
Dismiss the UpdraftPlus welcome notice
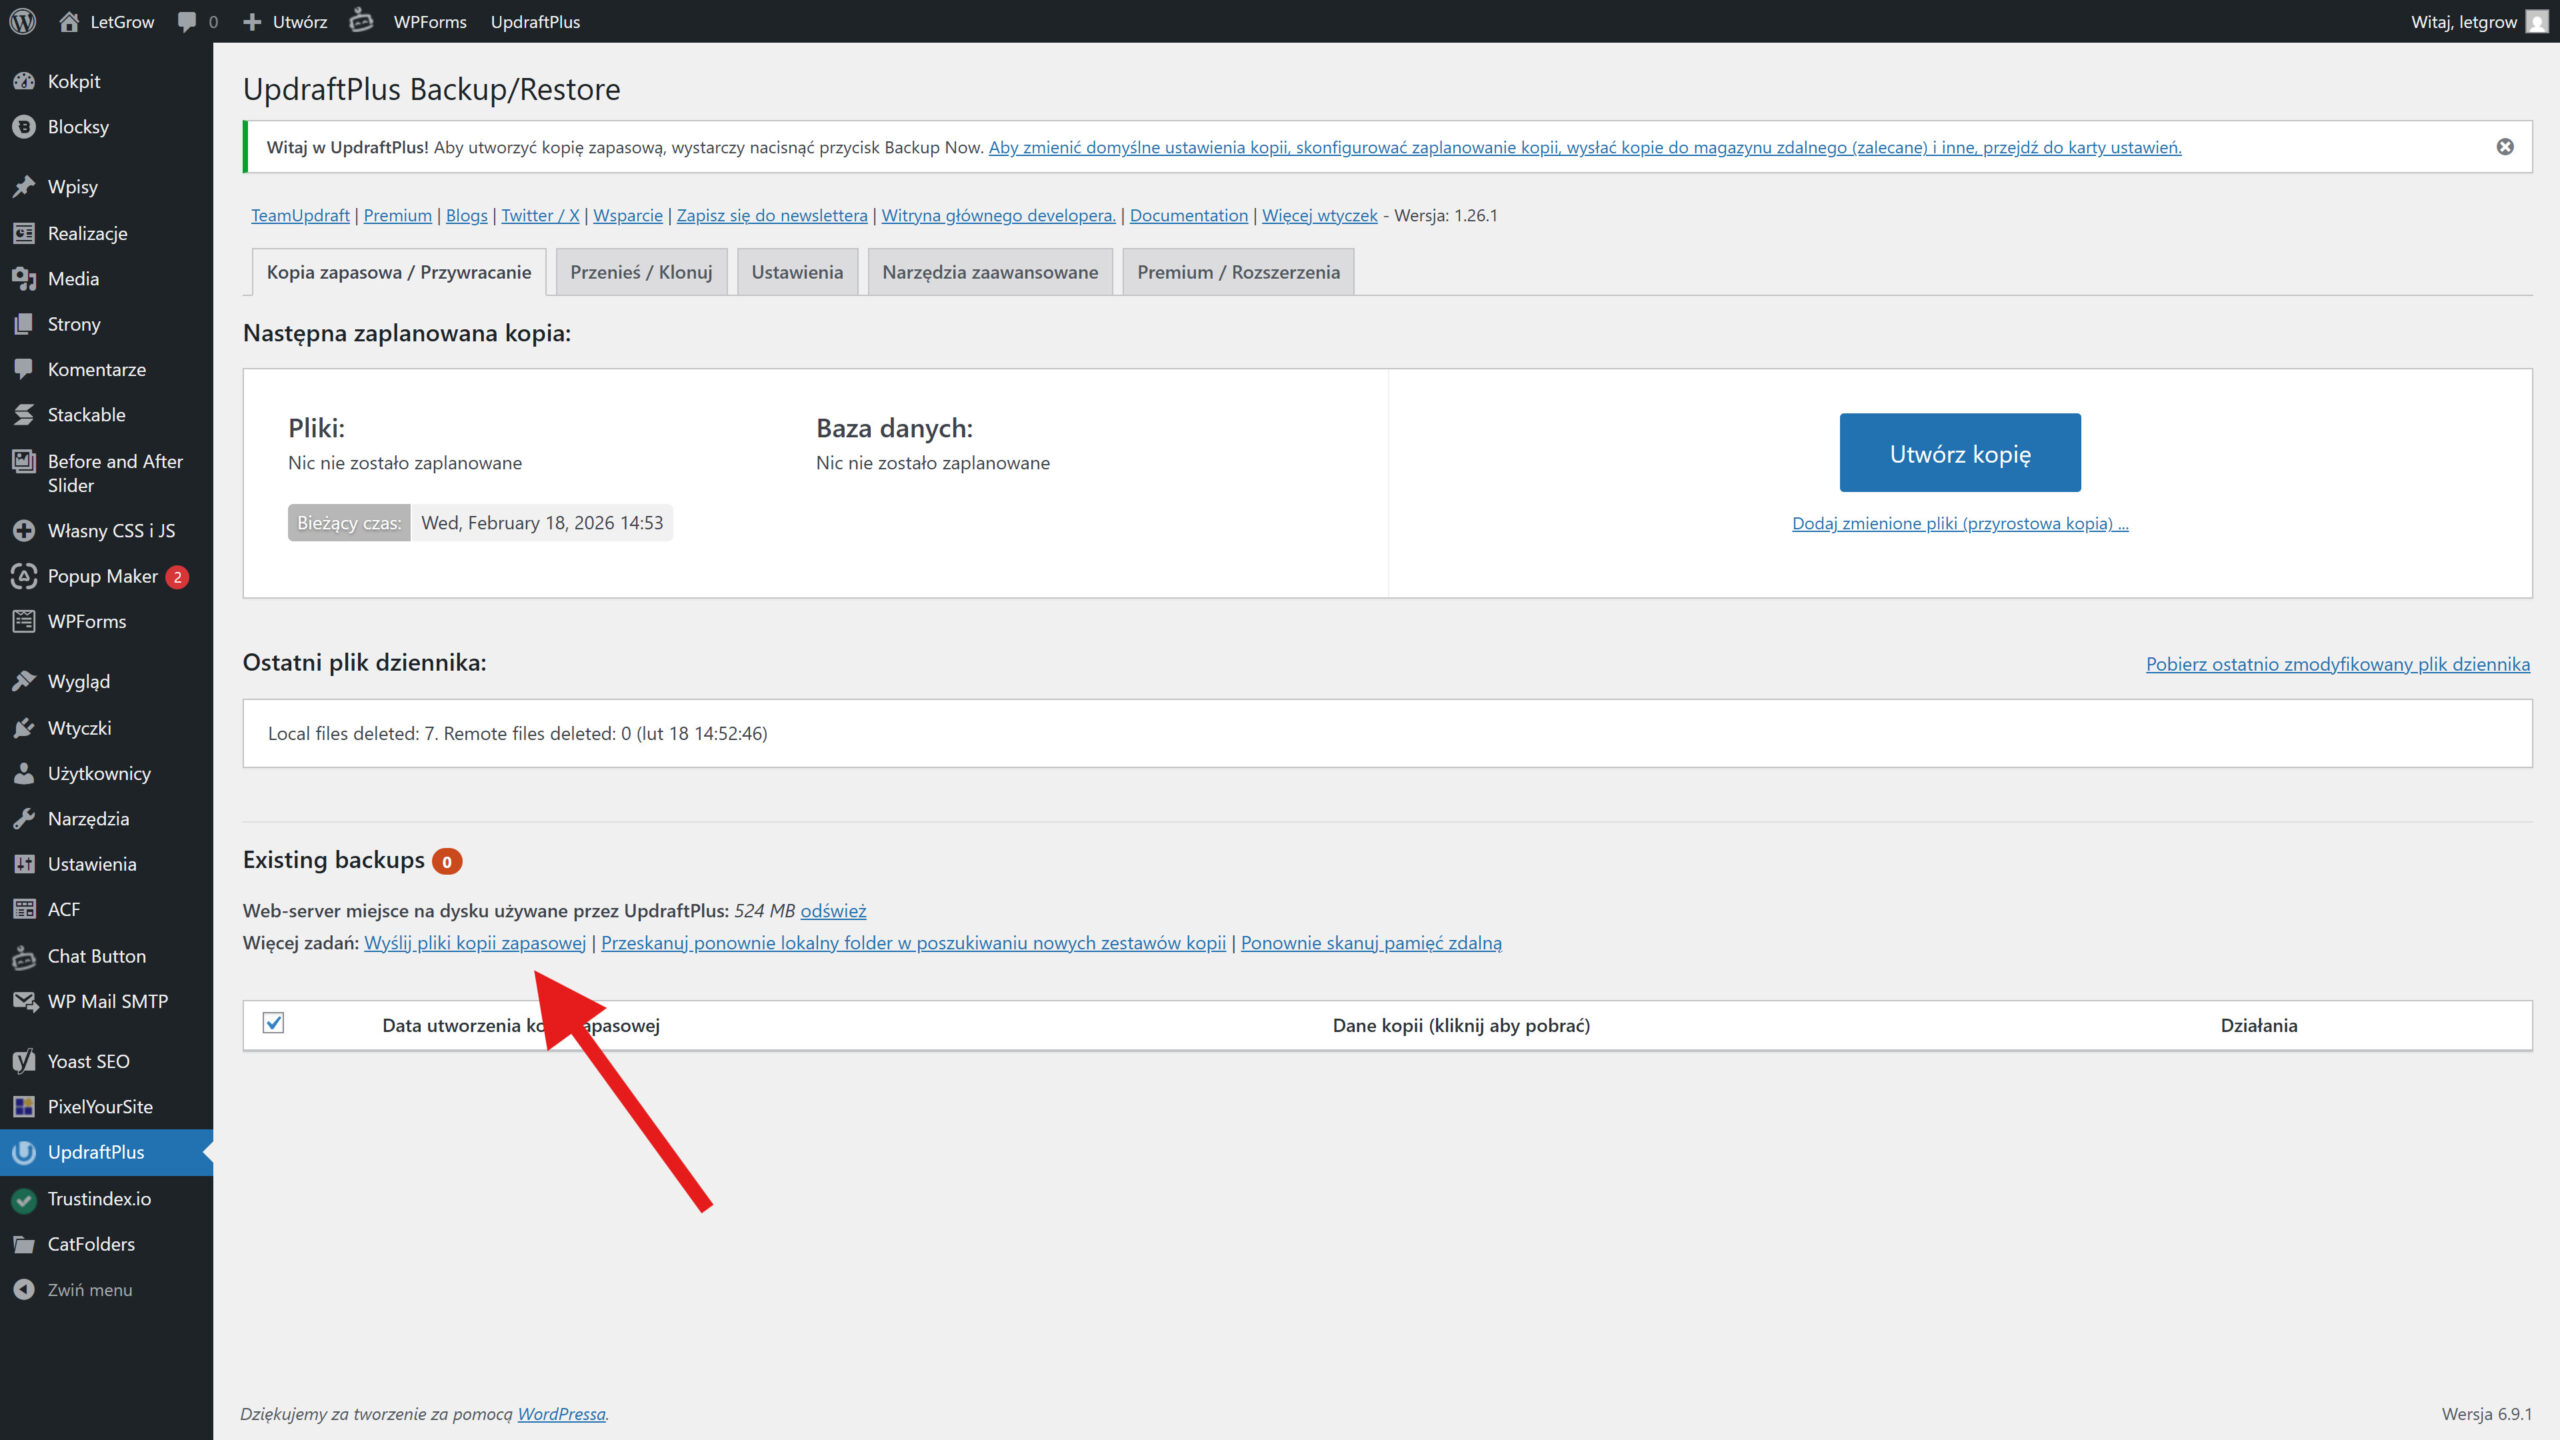(x=2505, y=147)
